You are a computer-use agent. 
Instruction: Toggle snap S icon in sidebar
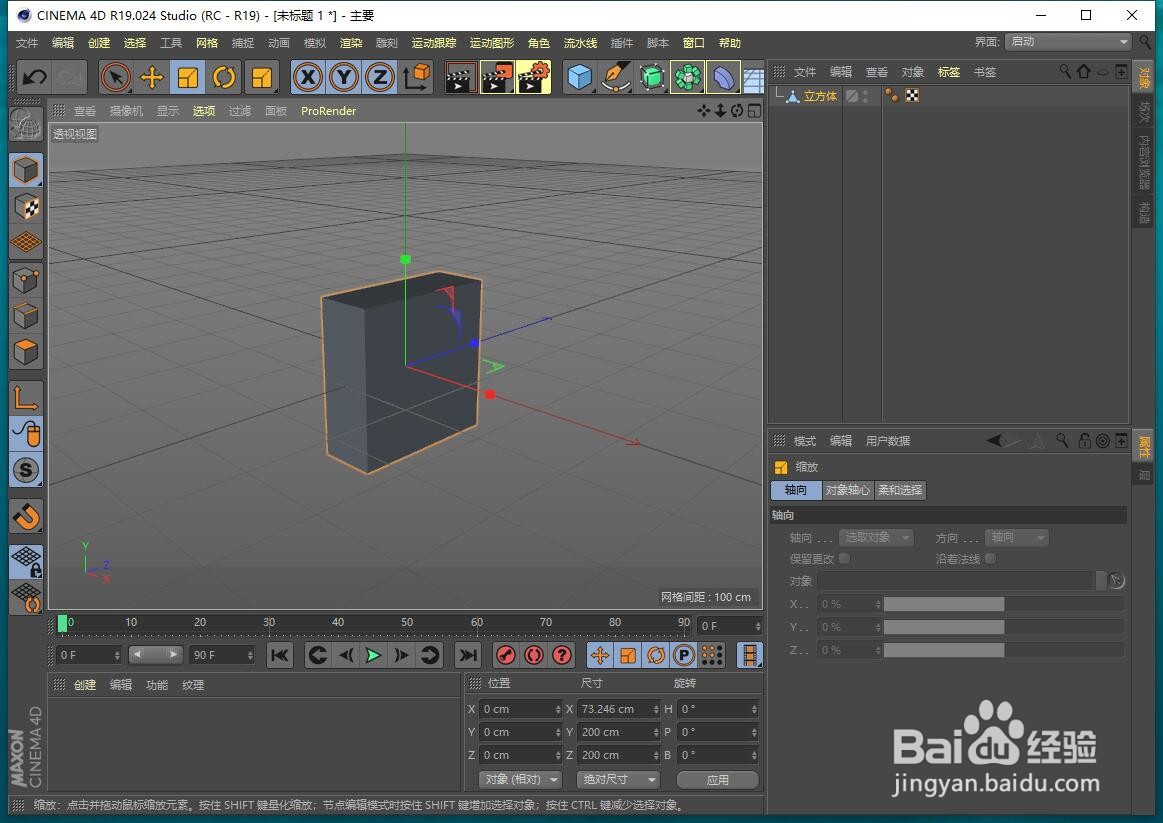[26, 470]
